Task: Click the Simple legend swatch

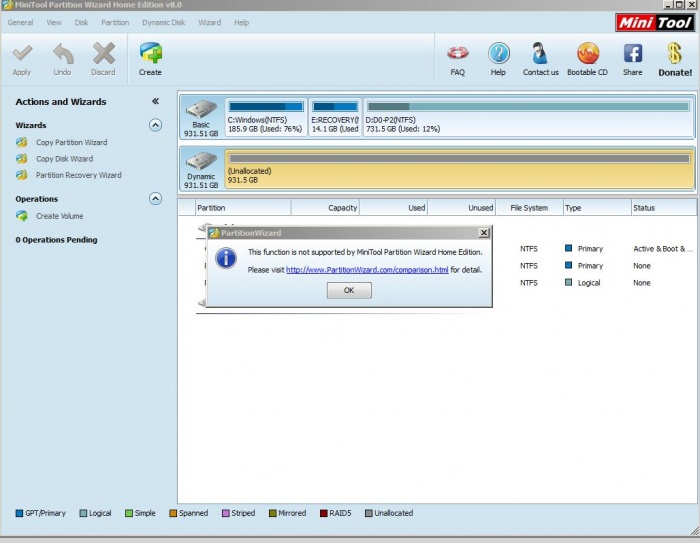Action: coord(129,513)
